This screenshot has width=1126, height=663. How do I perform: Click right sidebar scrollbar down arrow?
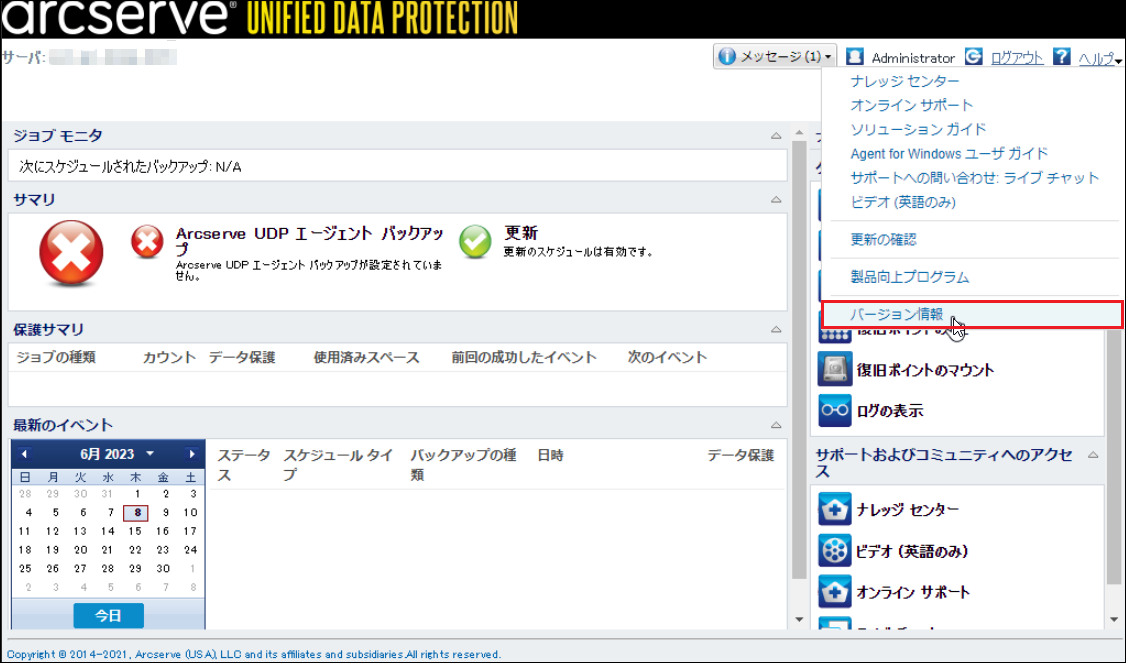click(x=1114, y=619)
